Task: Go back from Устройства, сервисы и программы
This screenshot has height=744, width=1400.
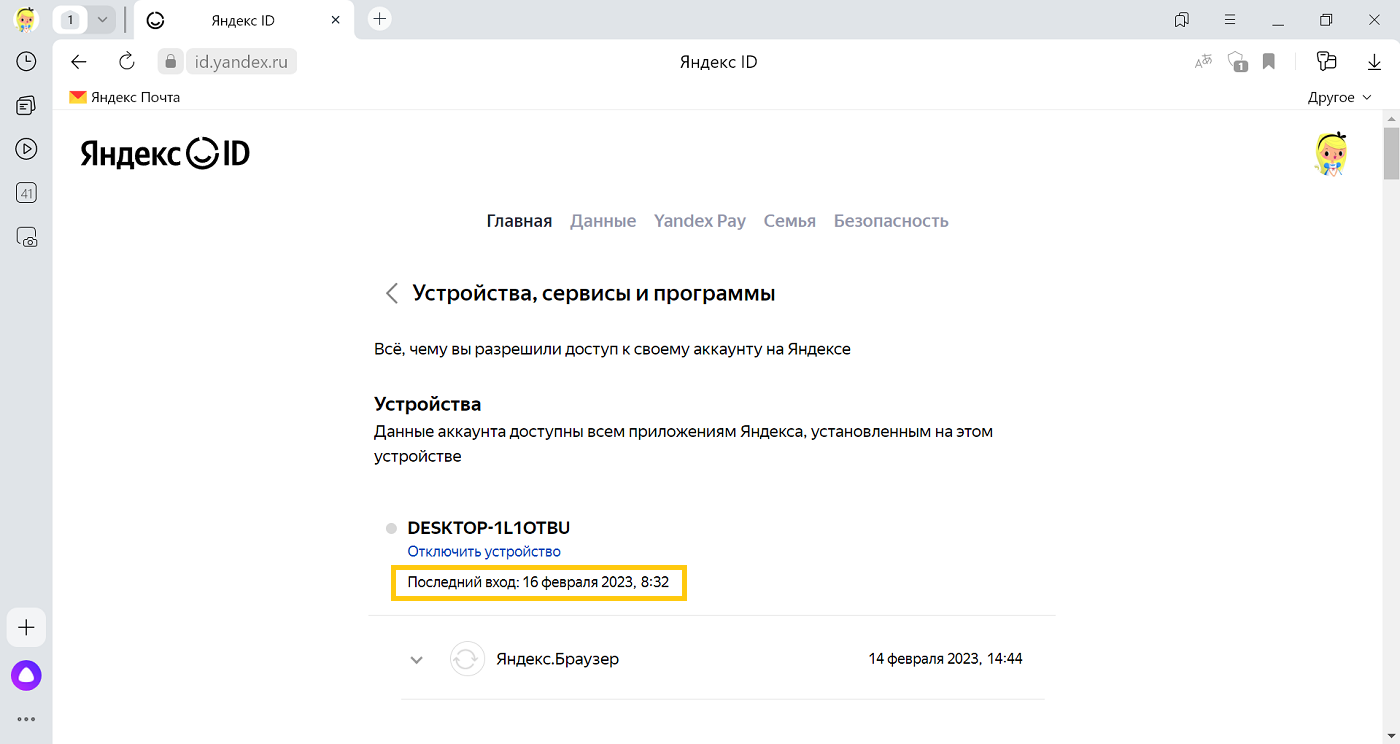Action: [392, 293]
